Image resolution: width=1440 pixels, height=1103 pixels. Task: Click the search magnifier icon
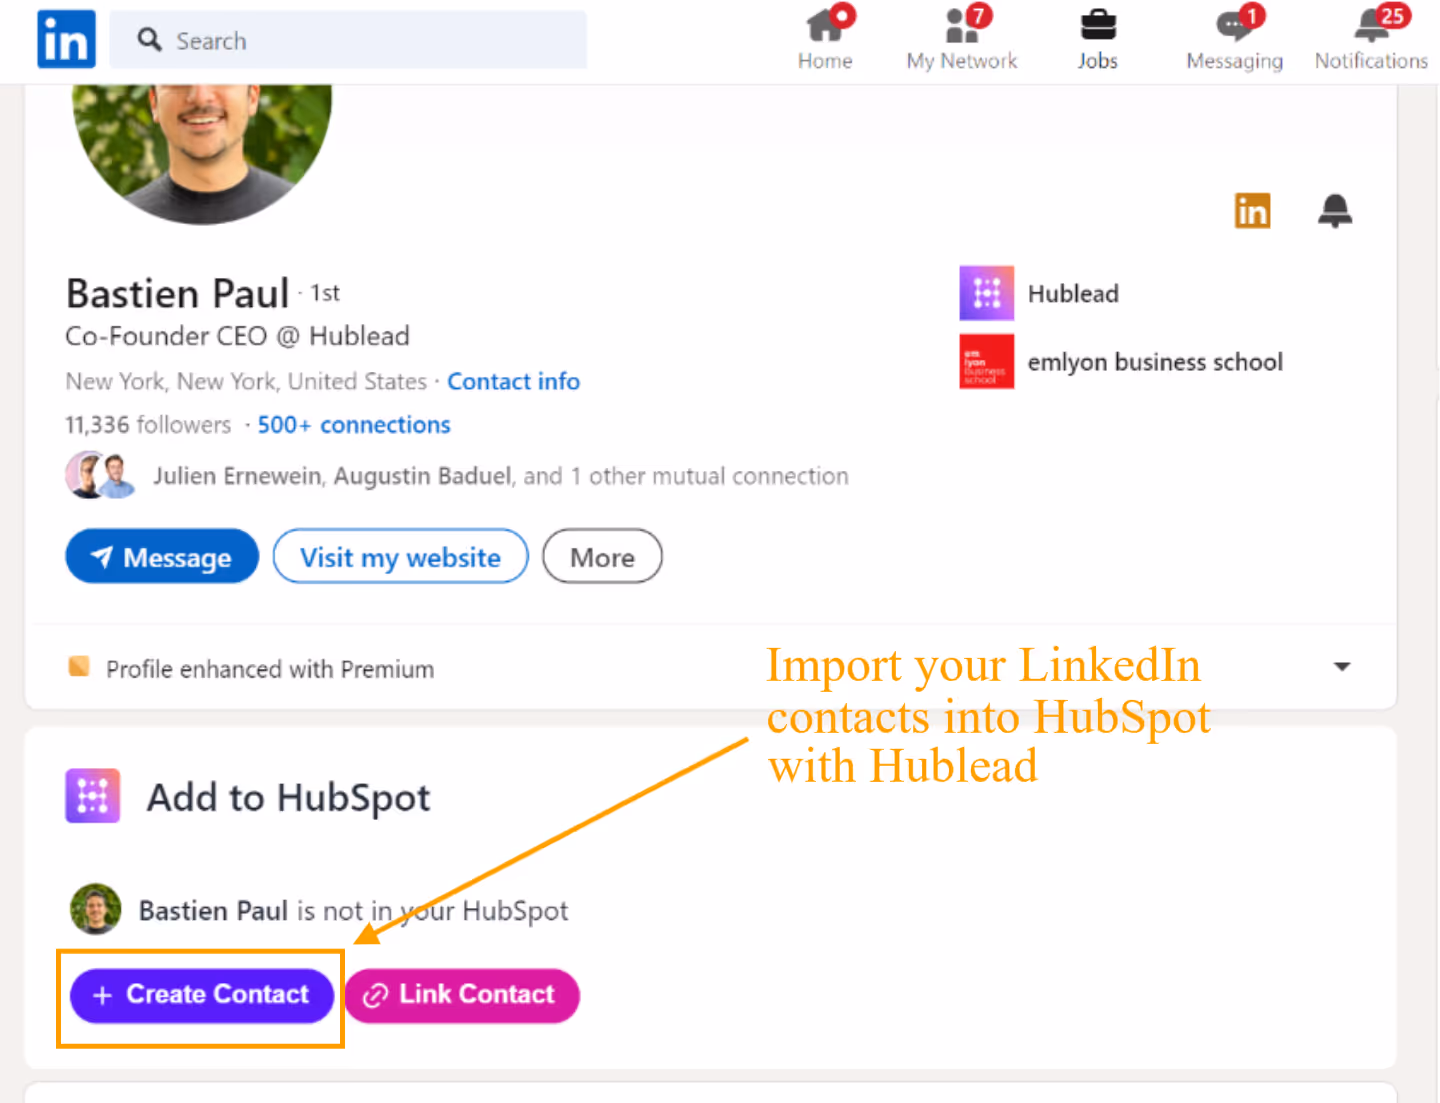(x=149, y=39)
